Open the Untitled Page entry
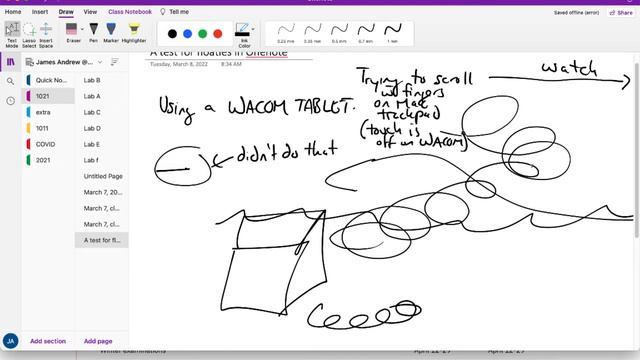Viewport: 640px width, 360px height. point(102,176)
